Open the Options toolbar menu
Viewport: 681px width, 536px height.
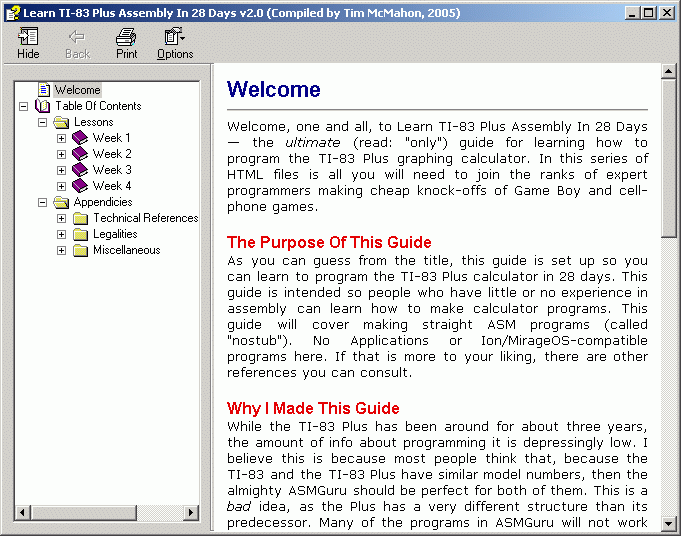[175, 43]
